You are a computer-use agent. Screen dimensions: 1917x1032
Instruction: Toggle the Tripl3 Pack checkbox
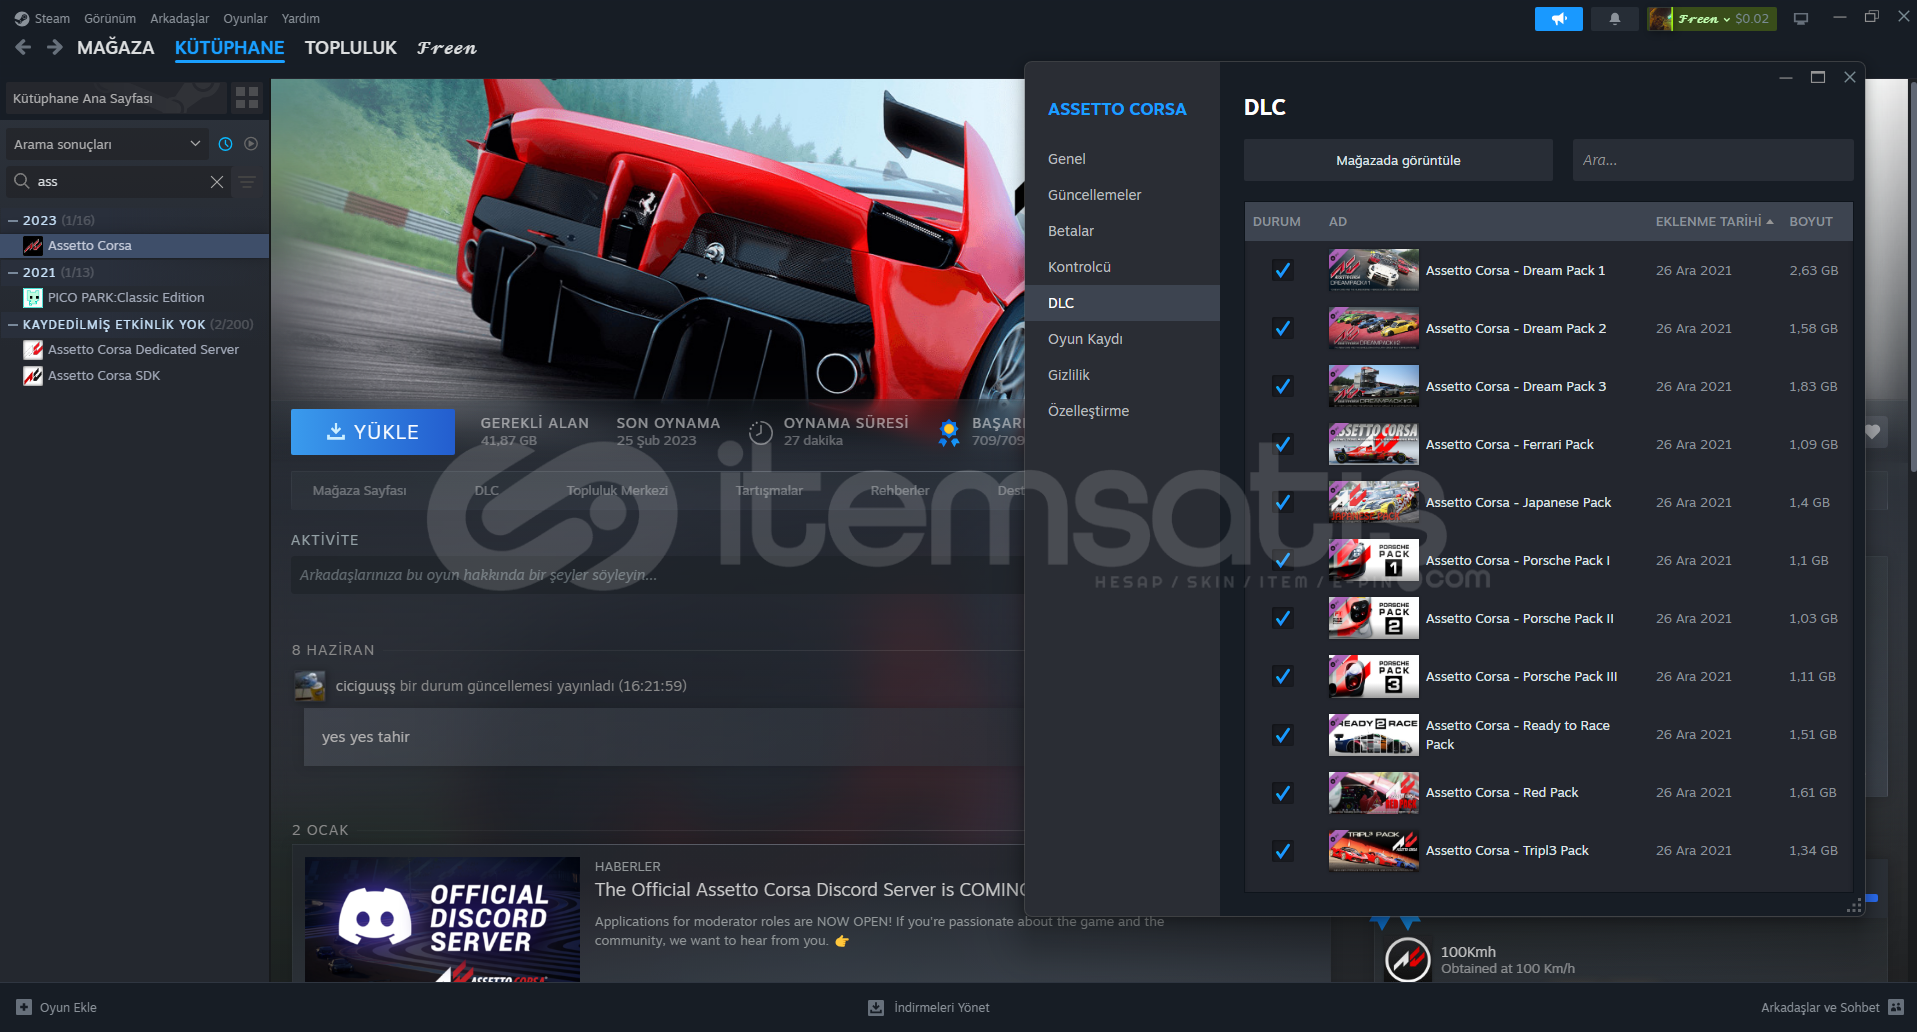[x=1282, y=851]
